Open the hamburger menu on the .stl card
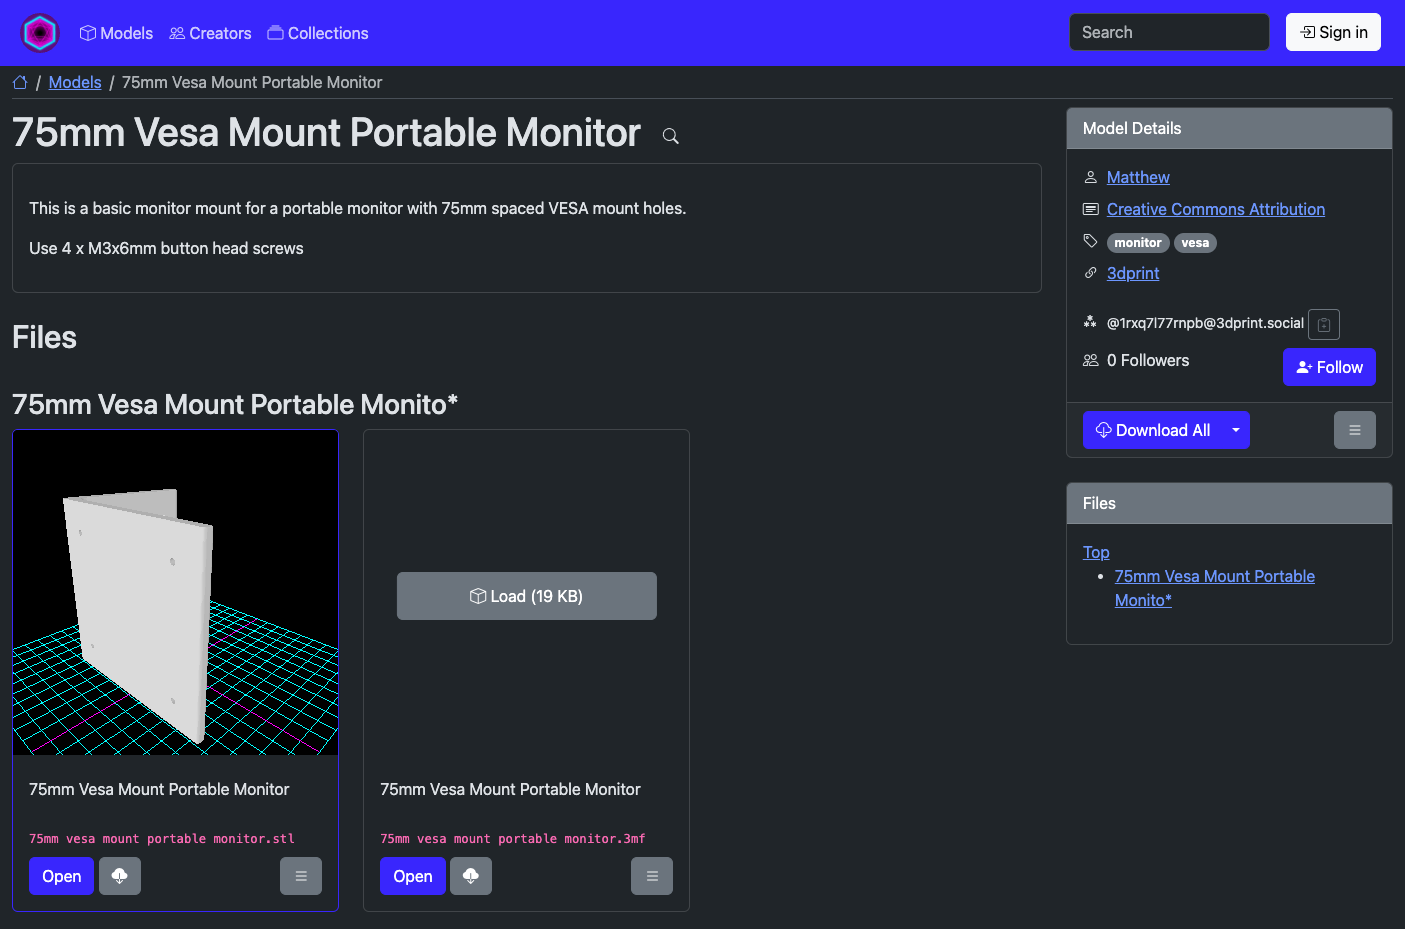 [x=301, y=876]
